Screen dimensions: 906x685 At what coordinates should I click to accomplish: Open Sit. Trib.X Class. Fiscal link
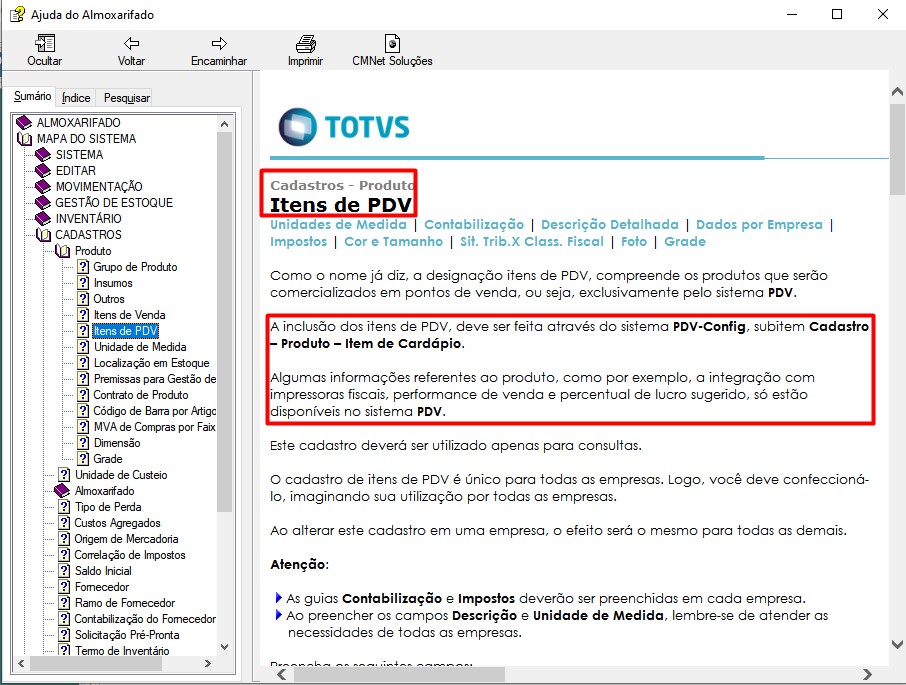532,241
